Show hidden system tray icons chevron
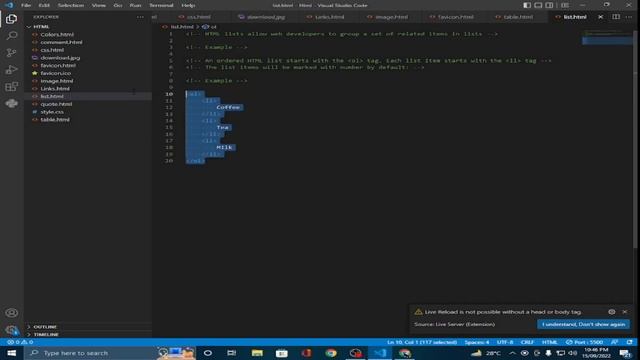The image size is (640, 360). 512,353
